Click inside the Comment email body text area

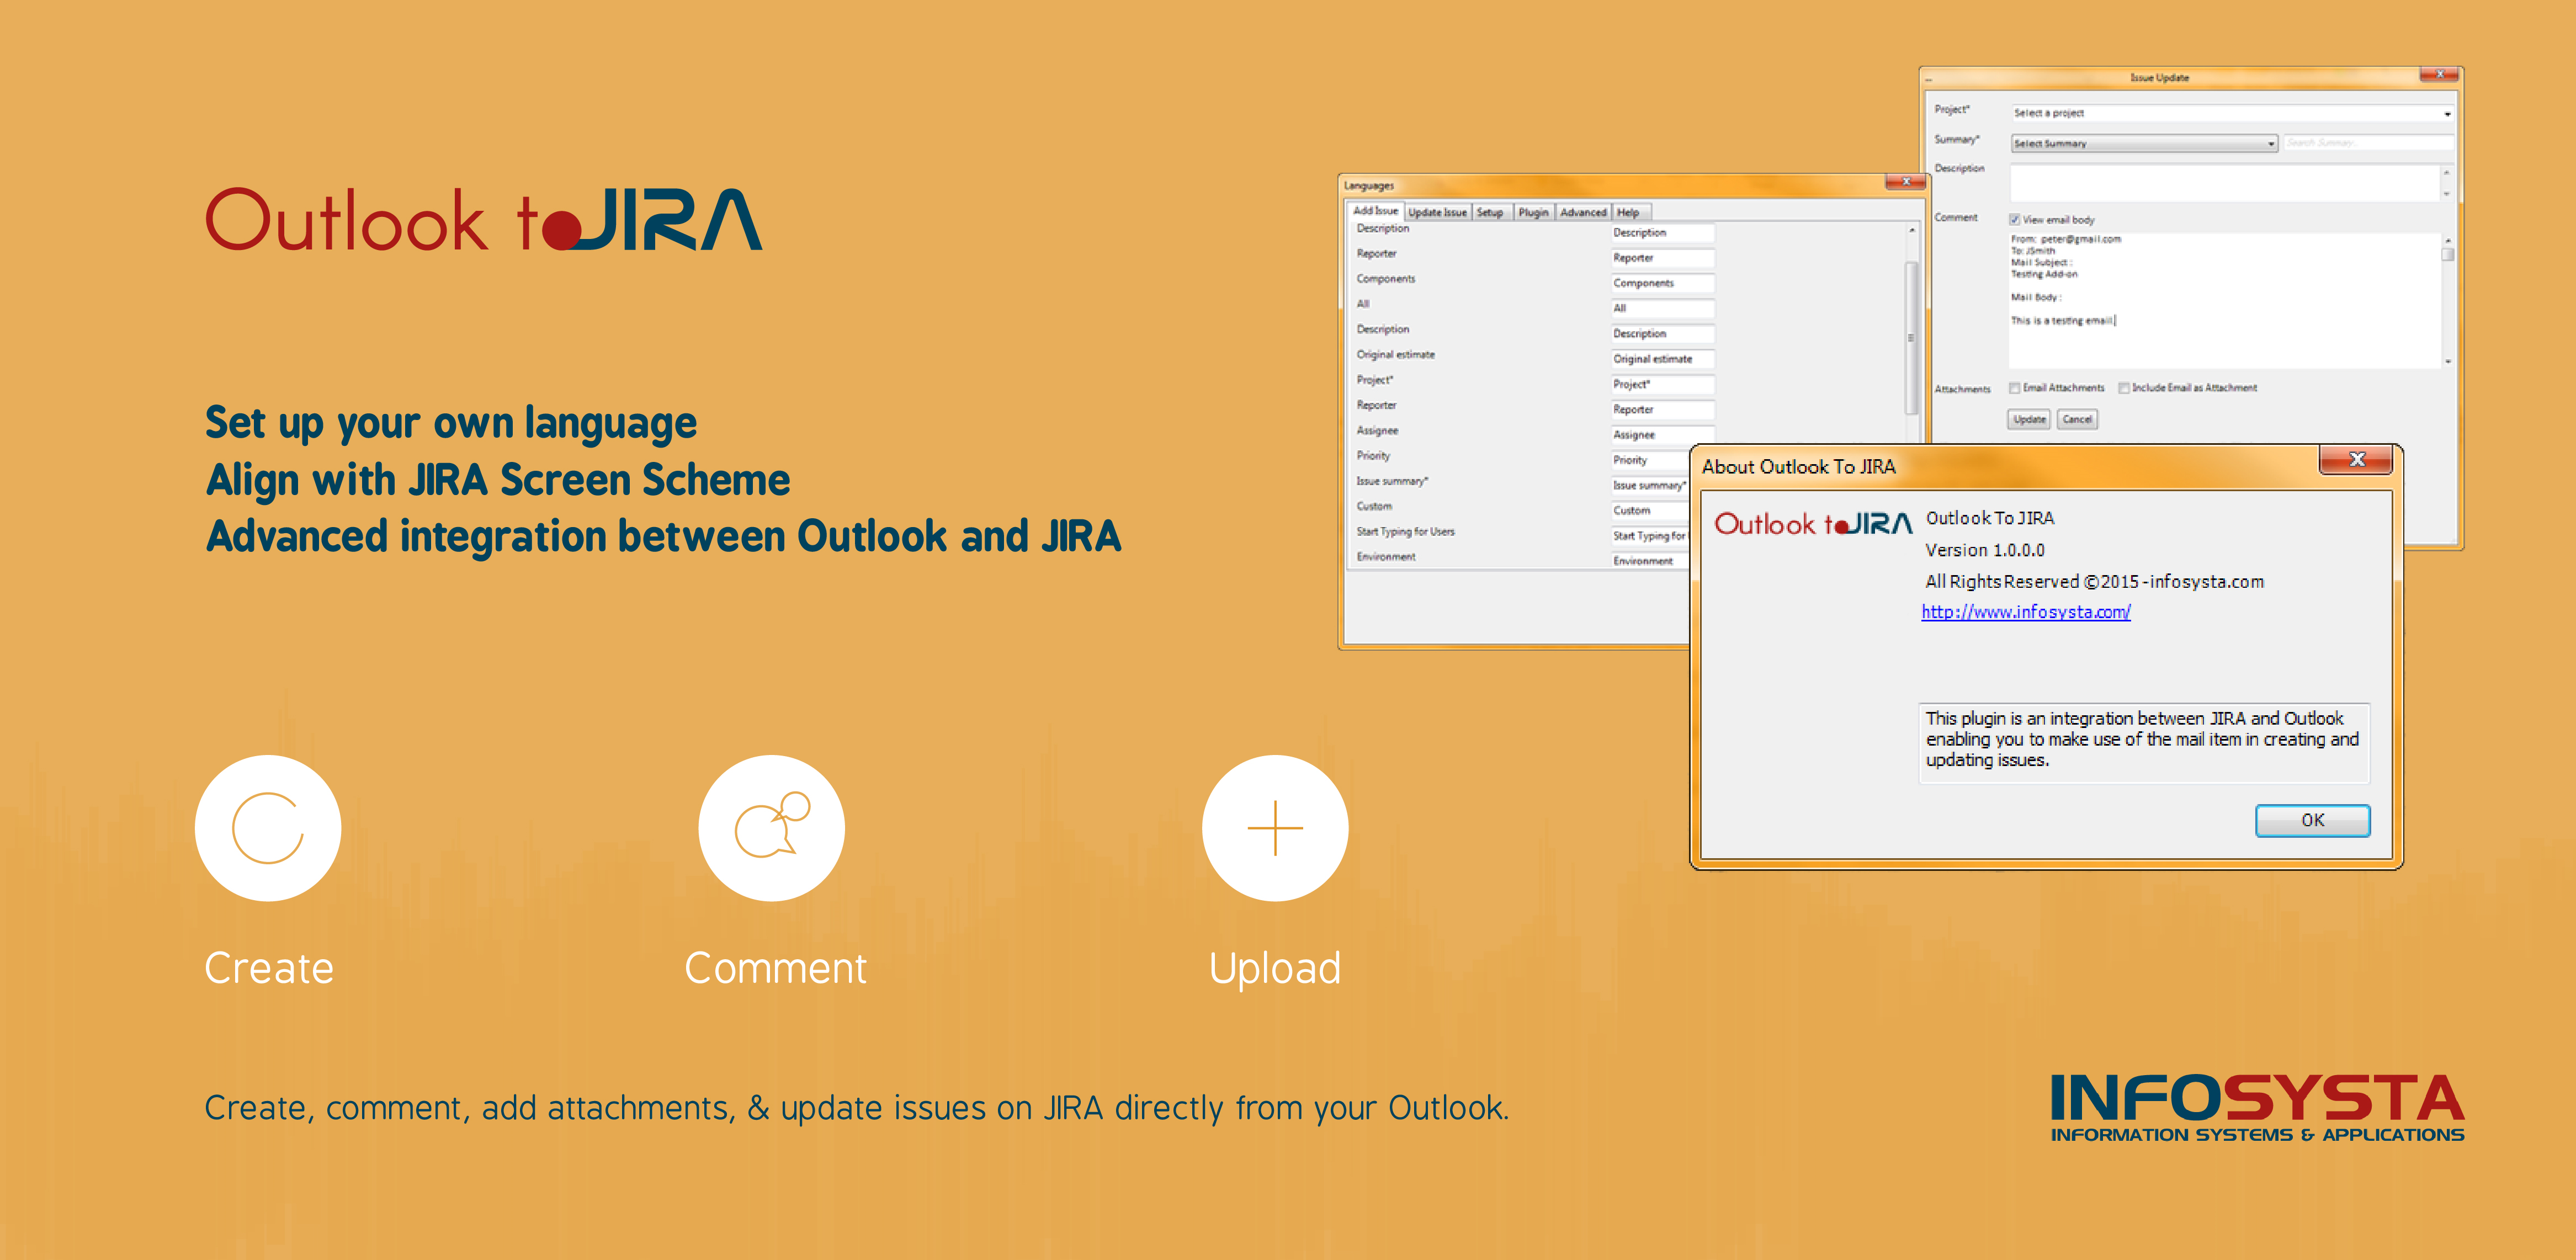[2224, 300]
